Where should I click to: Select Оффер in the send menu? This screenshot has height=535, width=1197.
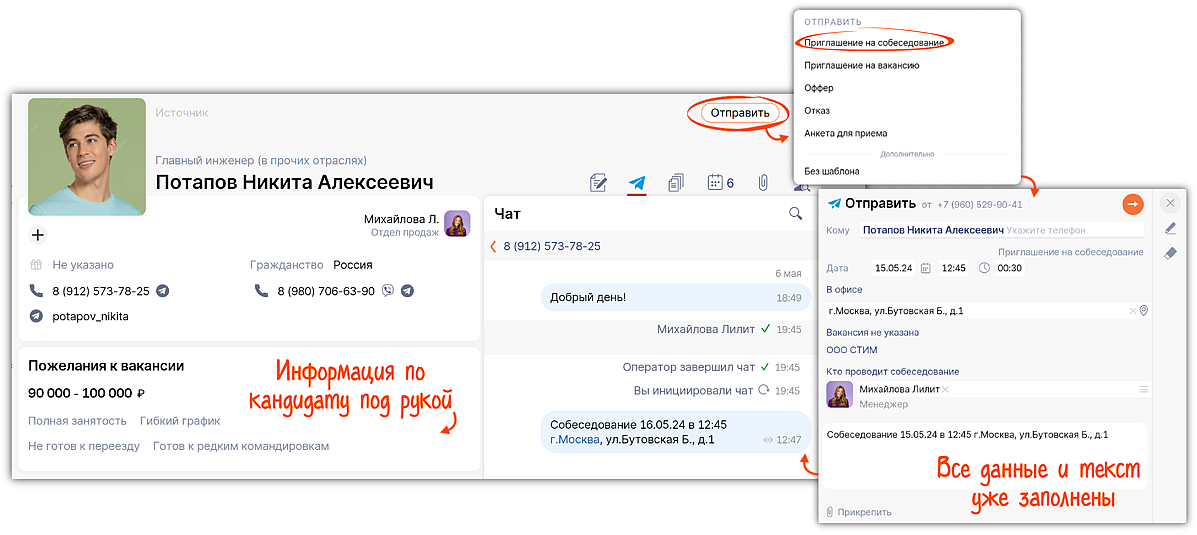coord(819,88)
